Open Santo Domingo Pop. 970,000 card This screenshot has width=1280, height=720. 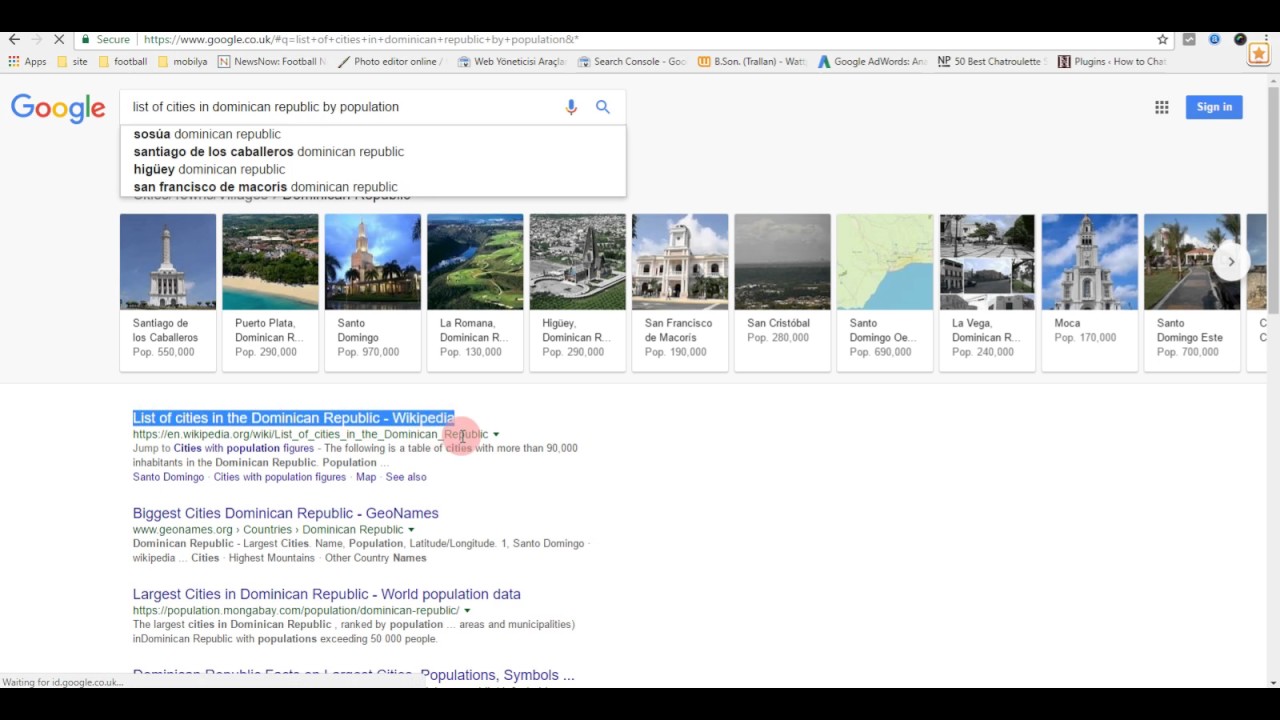click(x=373, y=292)
